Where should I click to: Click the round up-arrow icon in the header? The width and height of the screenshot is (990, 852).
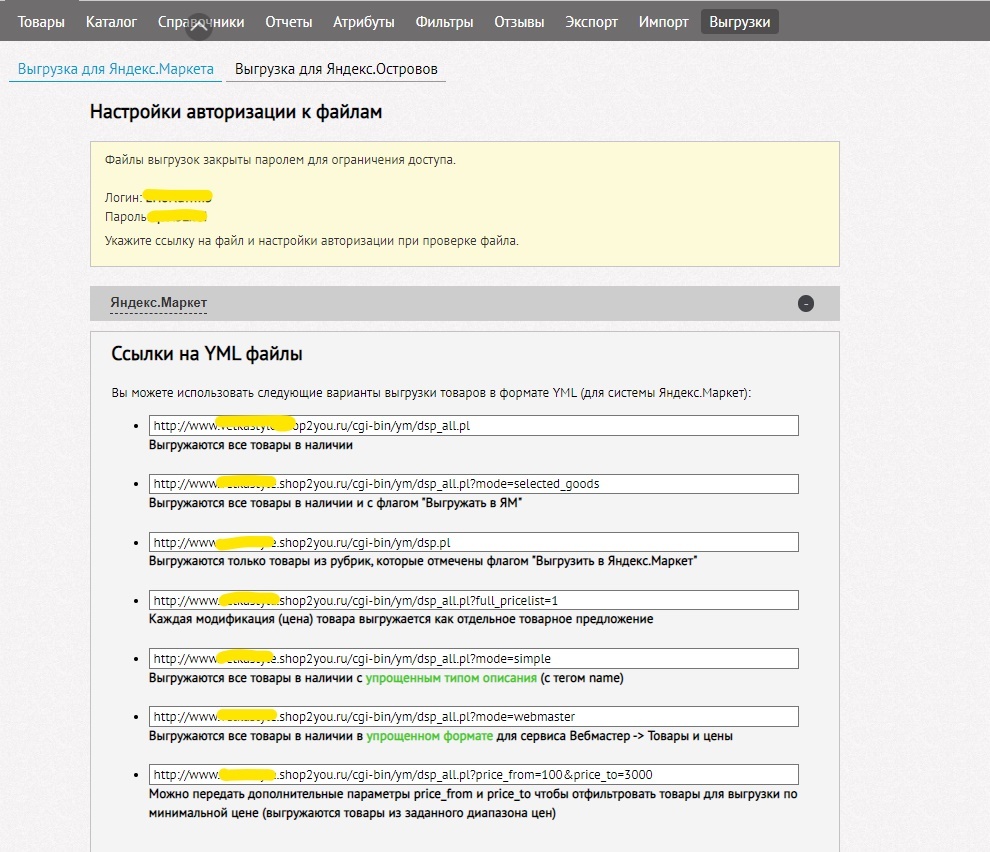[x=199, y=27]
